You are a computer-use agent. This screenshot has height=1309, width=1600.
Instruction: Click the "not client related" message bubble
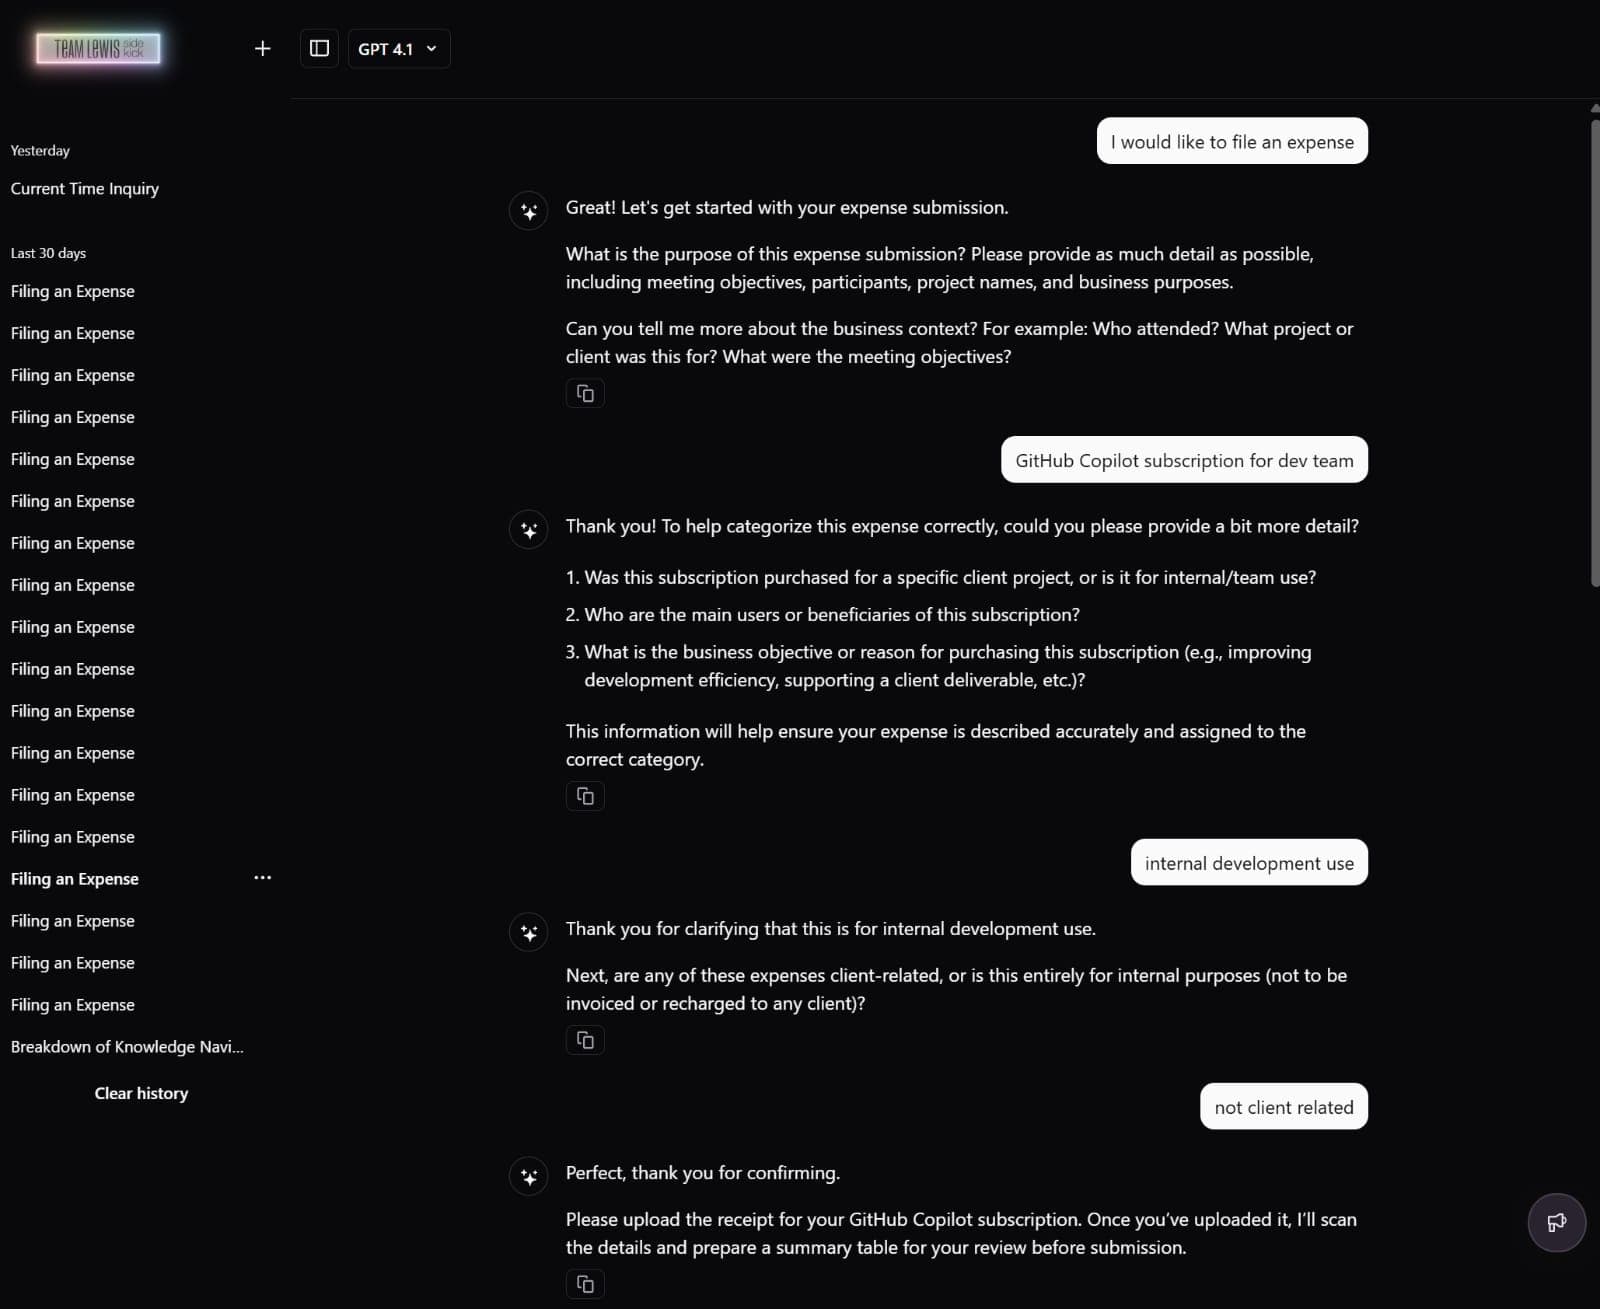pyautogui.click(x=1283, y=1107)
